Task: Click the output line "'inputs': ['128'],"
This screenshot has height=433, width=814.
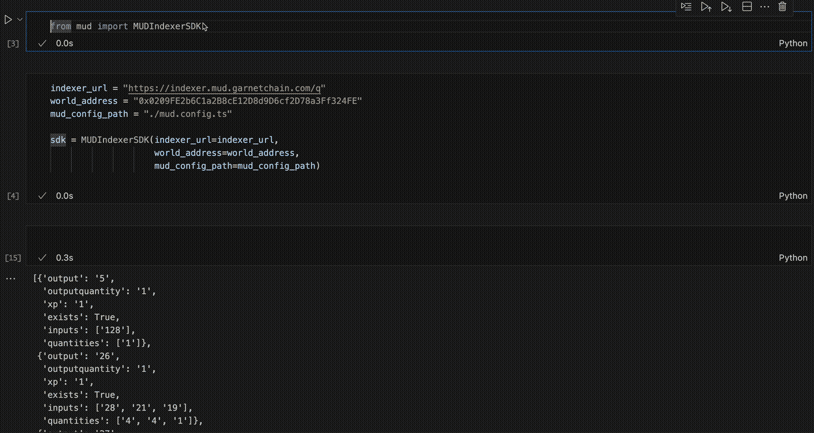Action: [89, 330]
